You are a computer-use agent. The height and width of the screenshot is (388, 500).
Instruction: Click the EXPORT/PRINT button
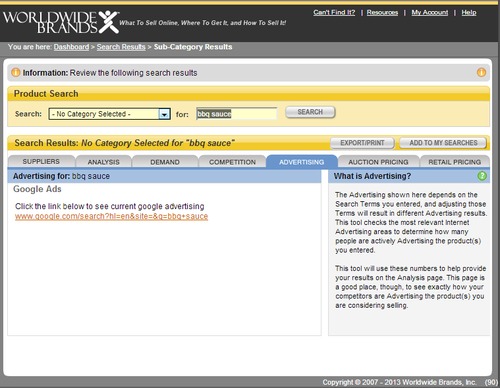362,143
